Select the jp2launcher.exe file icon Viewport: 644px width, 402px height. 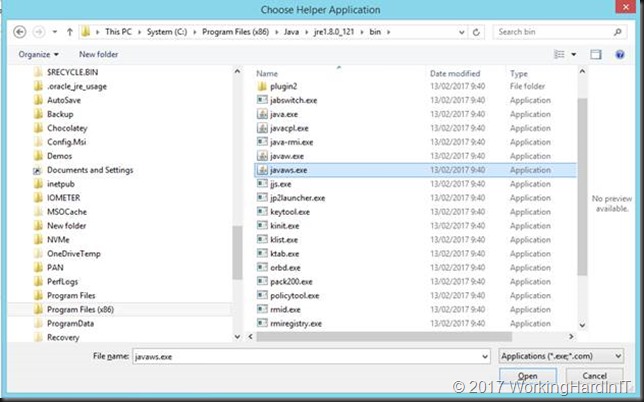pos(262,198)
